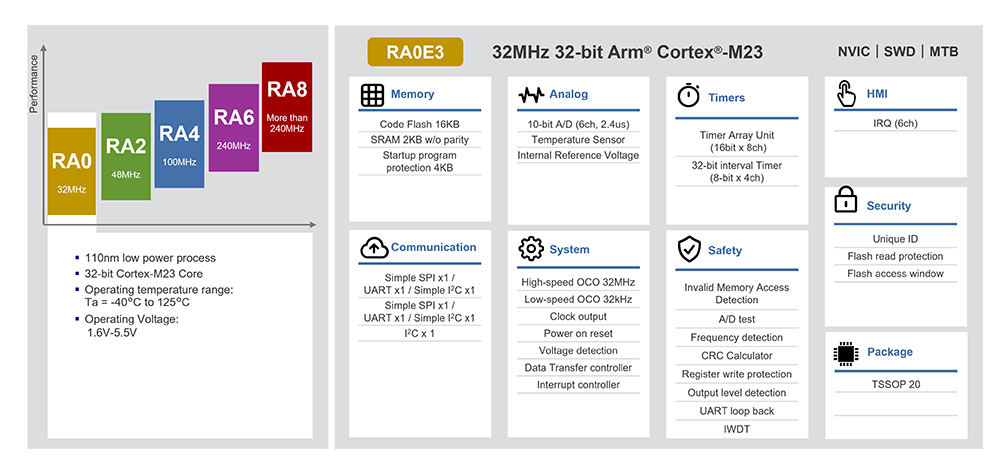Click the Package chip icon
The width and height of the screenshot is (1003, 466).
pyautogui.click(x=846, y=352)
